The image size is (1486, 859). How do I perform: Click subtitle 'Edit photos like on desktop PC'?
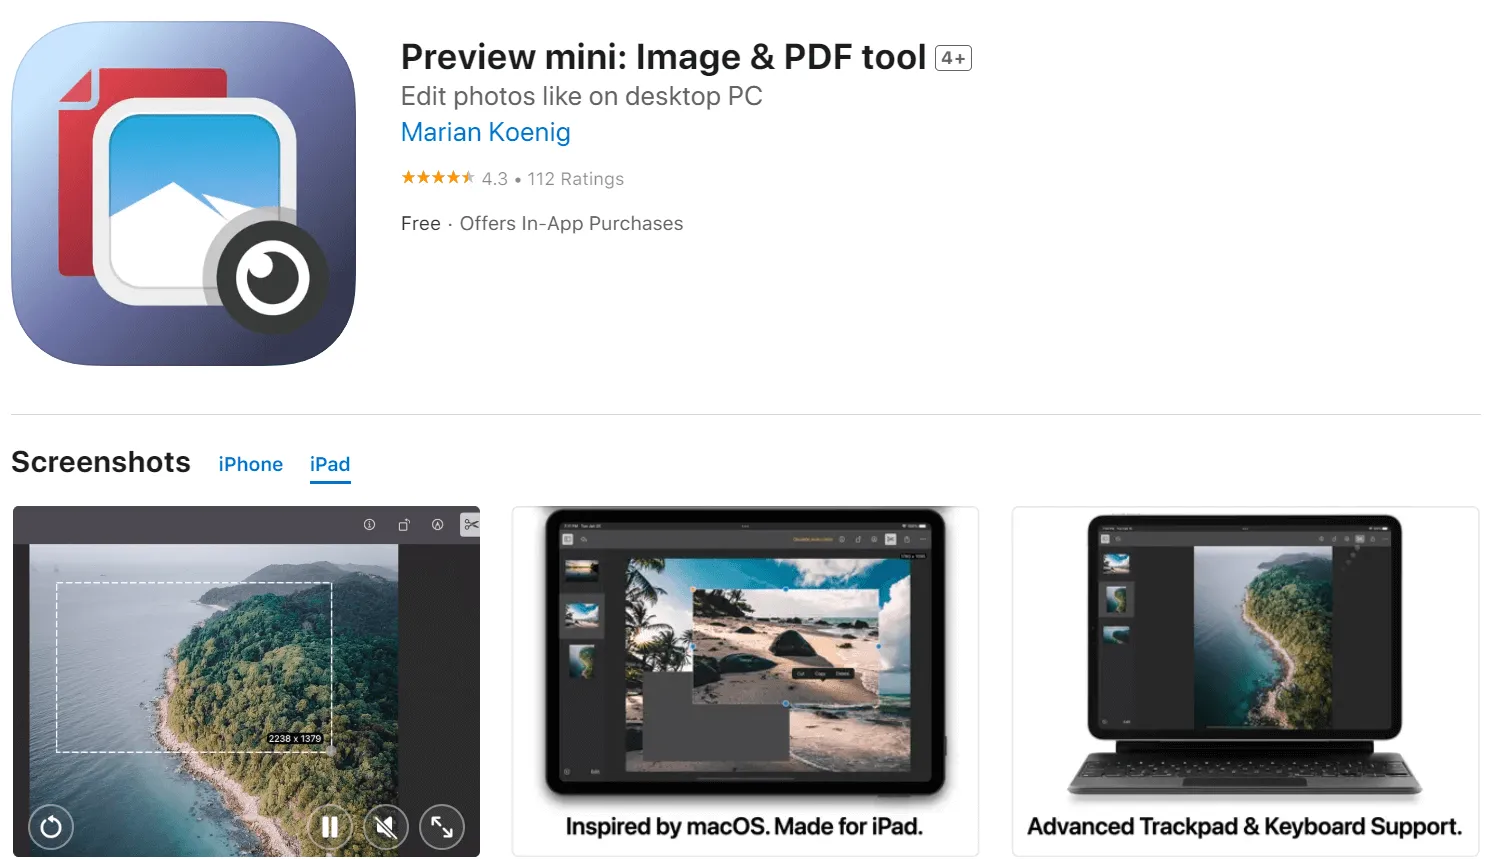(x=582, y=96)
